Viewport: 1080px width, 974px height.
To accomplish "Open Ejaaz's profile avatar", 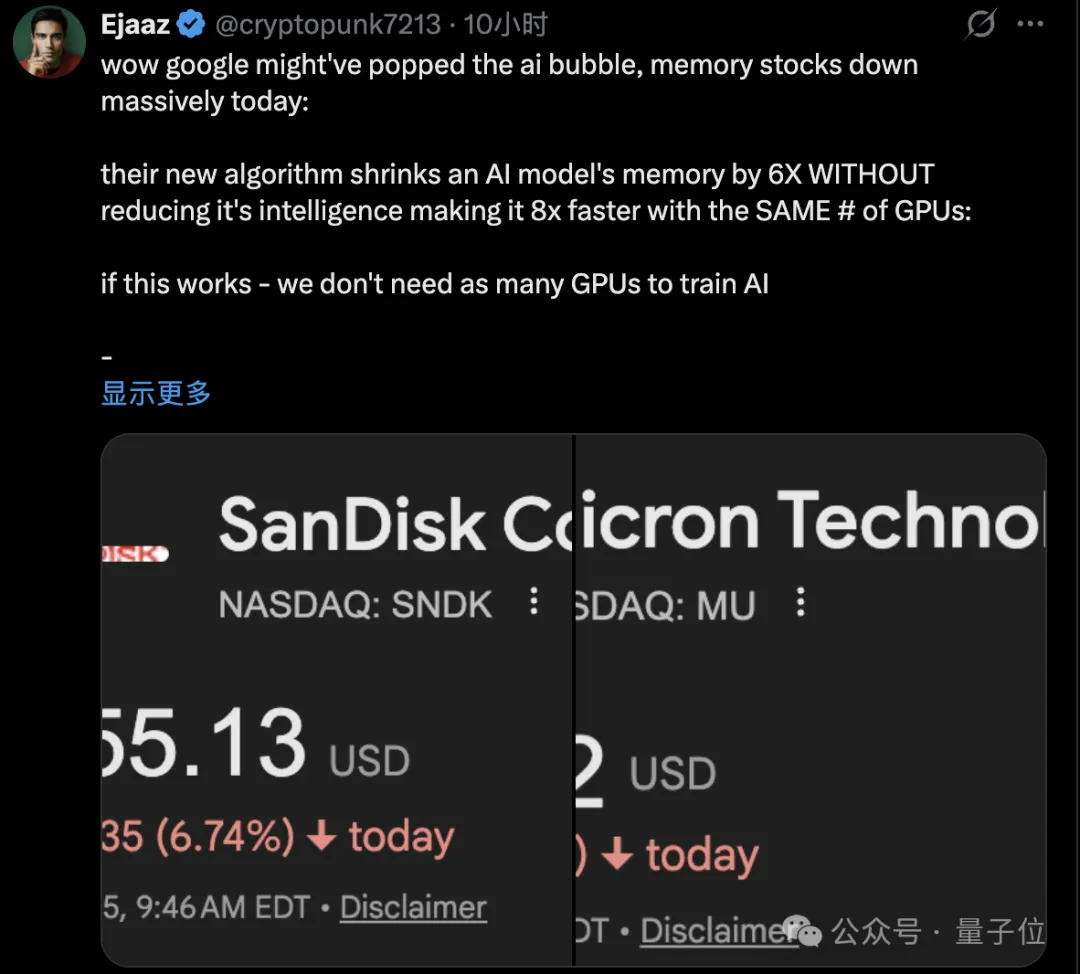I will 49,42.
